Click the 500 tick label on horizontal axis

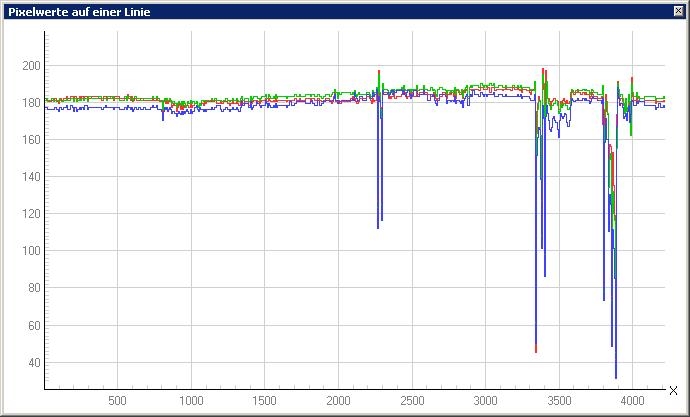[x=117, y=401]
